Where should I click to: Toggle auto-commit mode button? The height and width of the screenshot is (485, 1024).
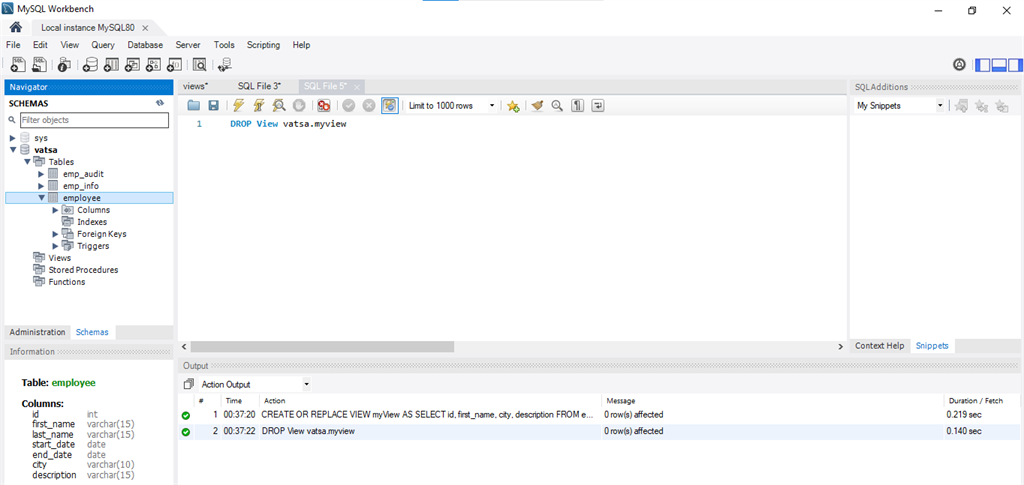pos(390,105)
